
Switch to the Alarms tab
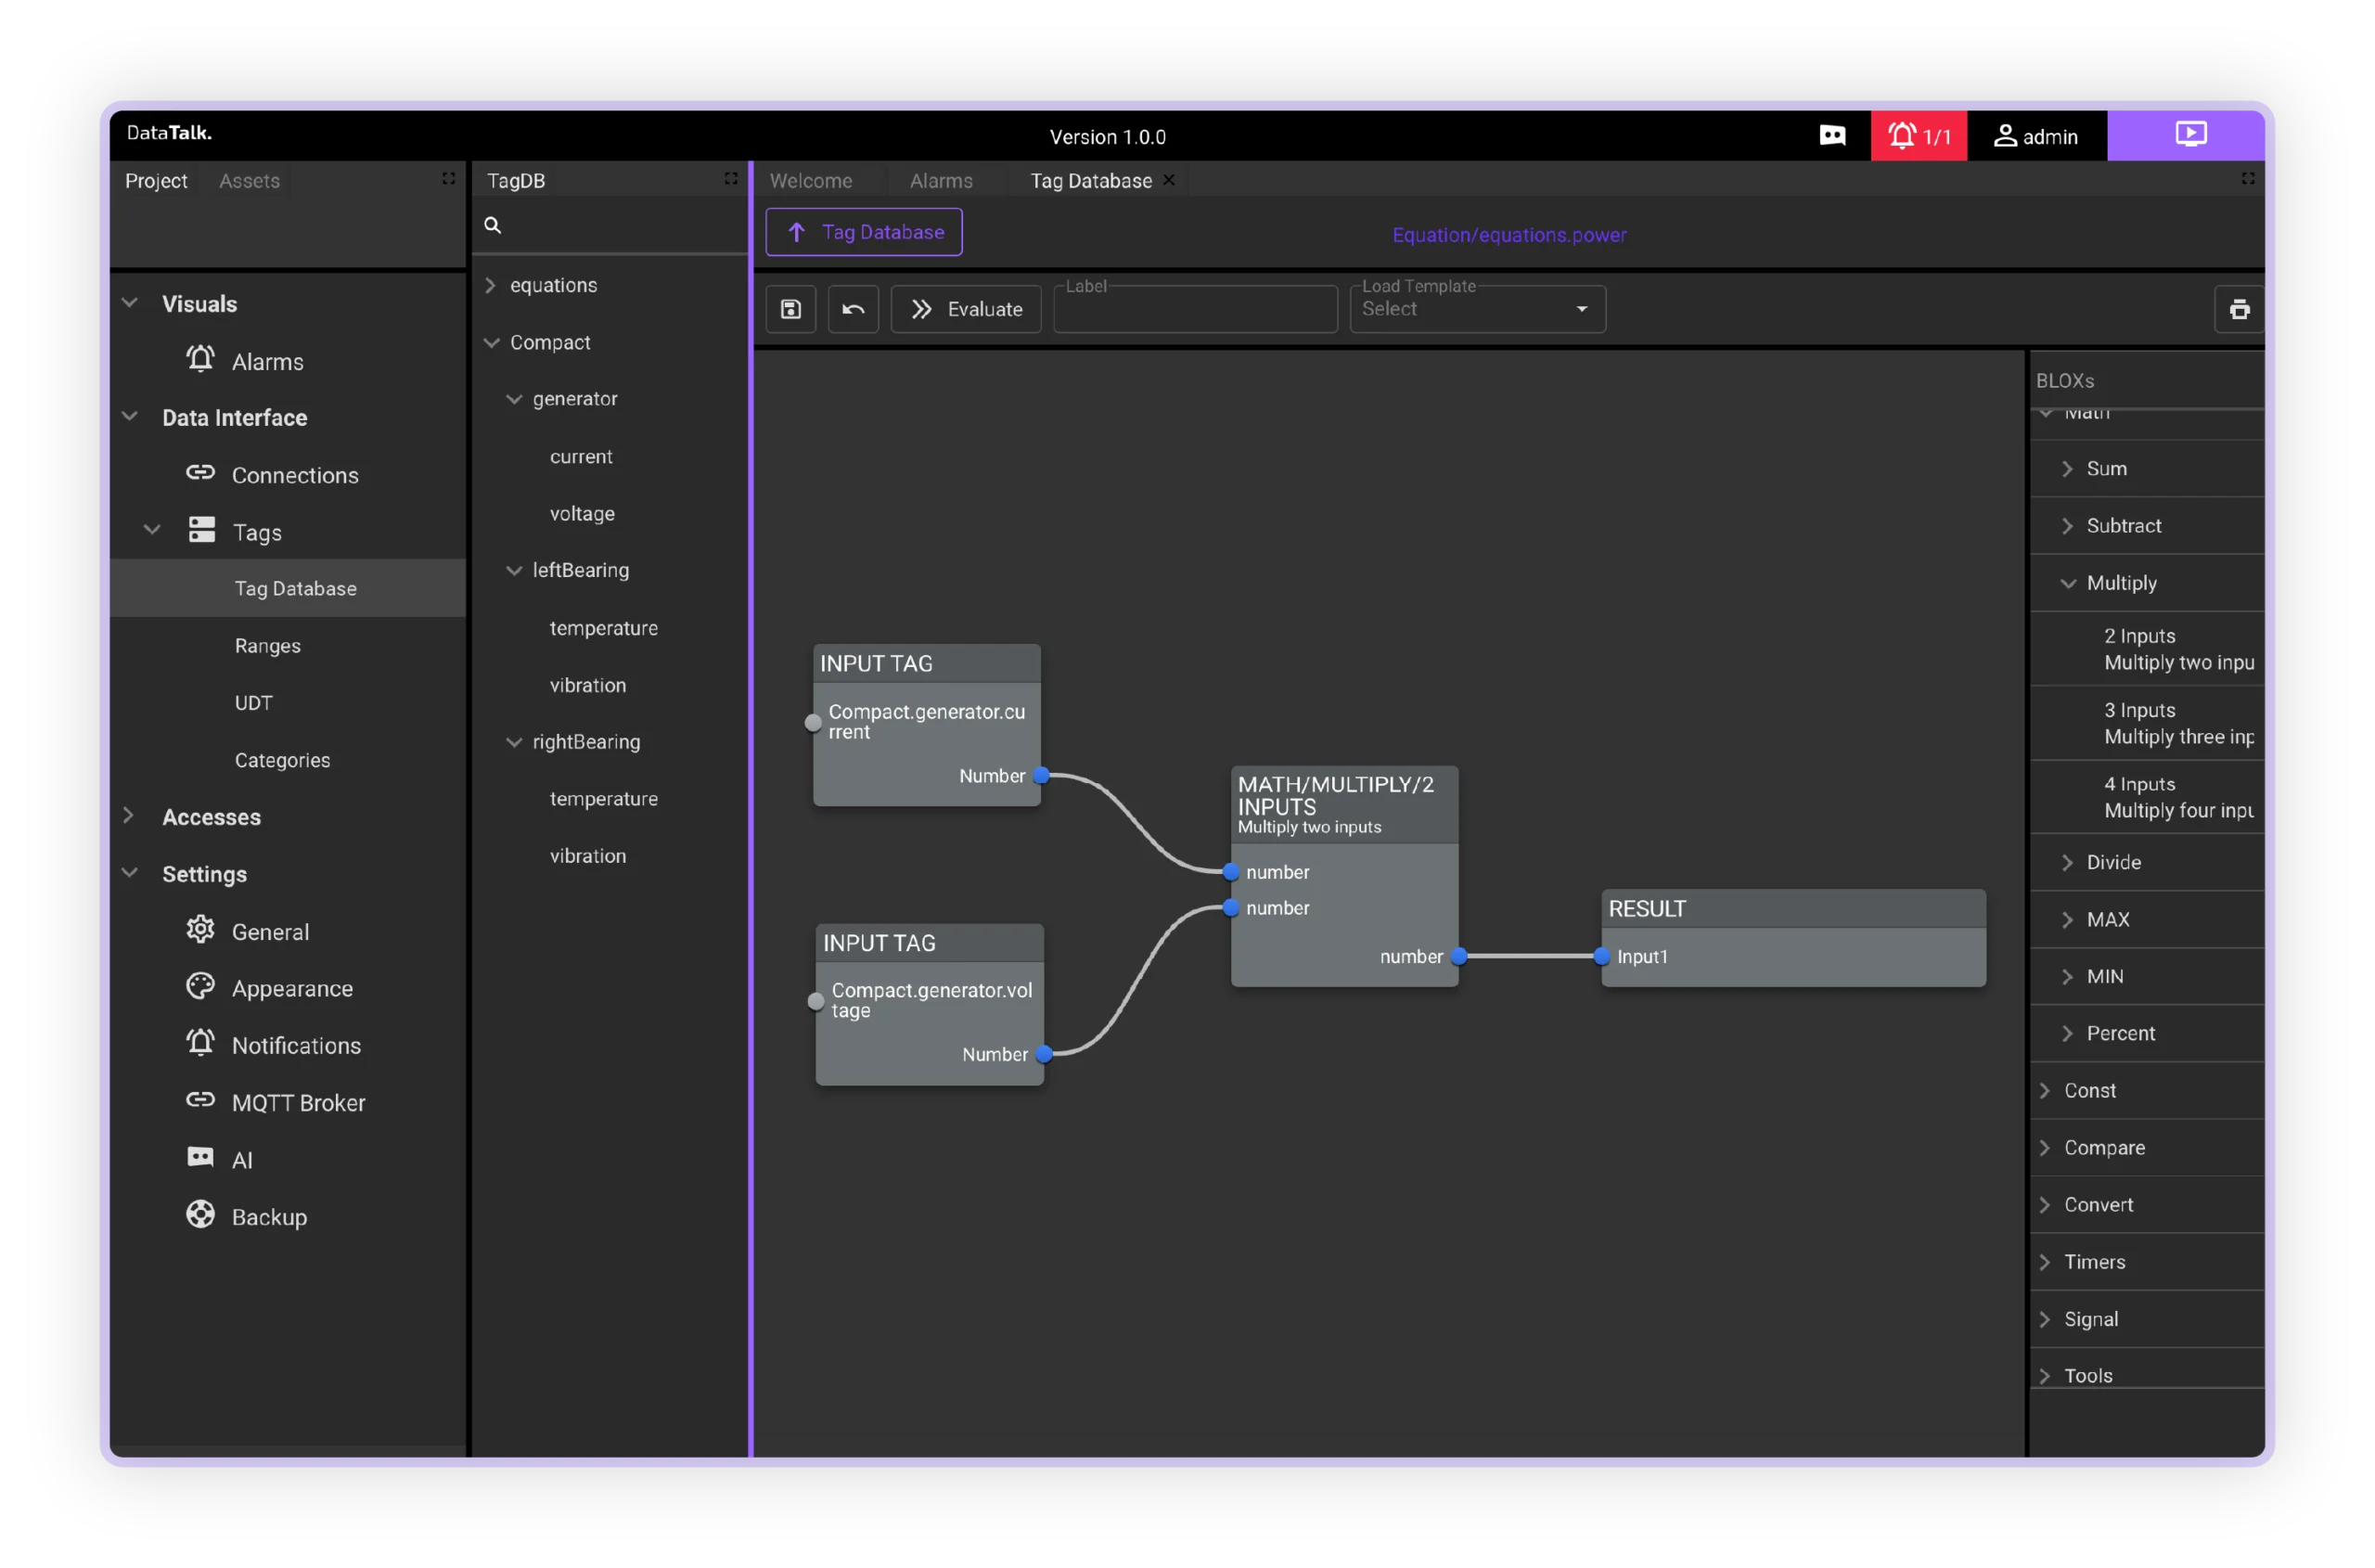pyautogui.click(x=941, y=180)
